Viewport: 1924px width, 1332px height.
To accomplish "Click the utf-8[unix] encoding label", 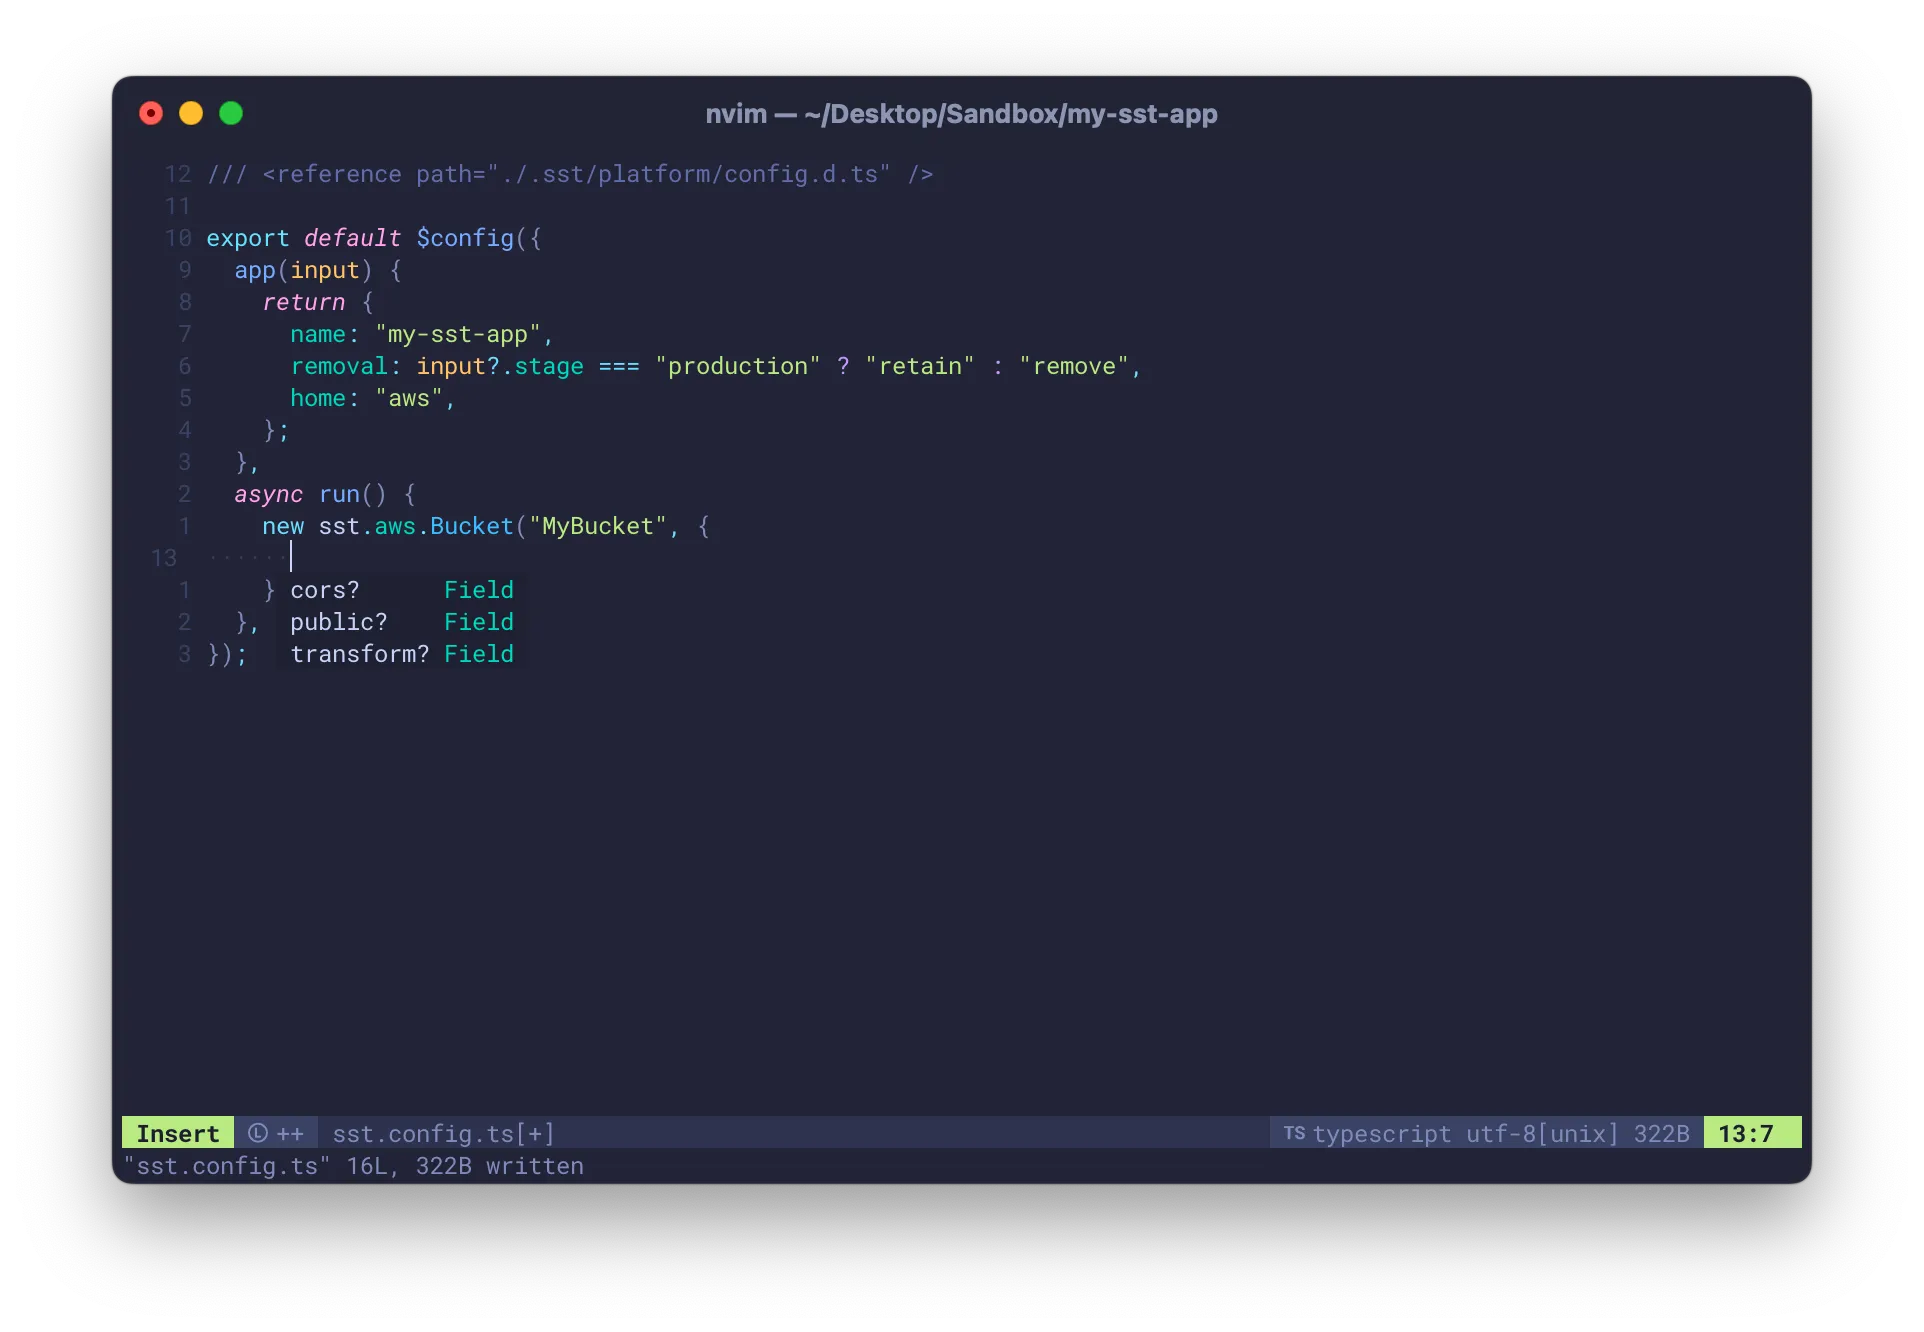I will click(x=1542, y=1134).
